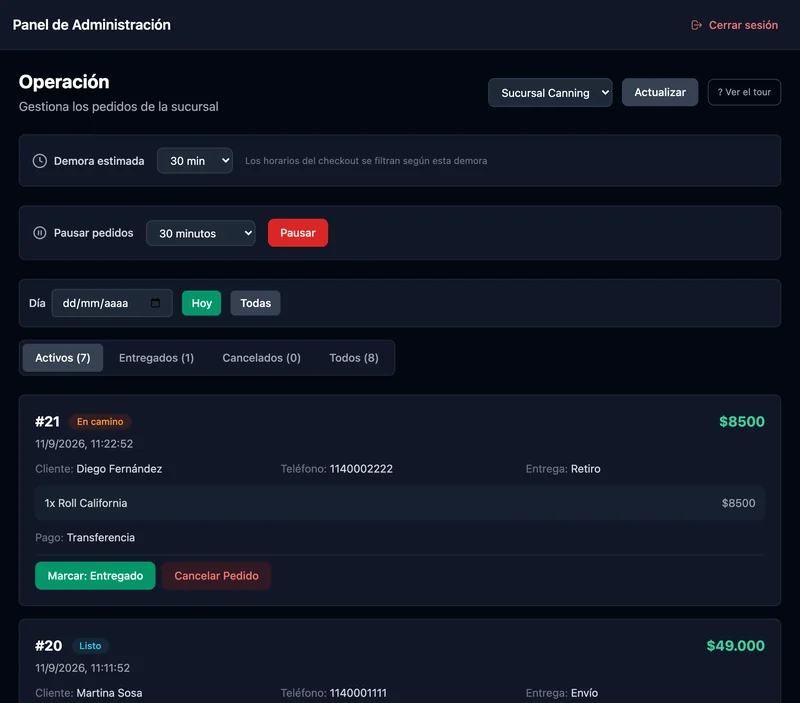Click the Cerrar sesión link

734,25
